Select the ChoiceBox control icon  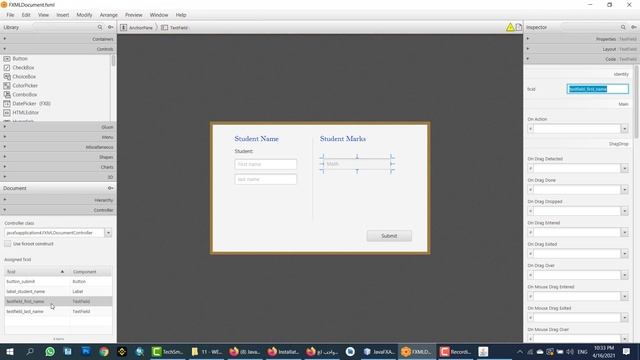[7, 76]
